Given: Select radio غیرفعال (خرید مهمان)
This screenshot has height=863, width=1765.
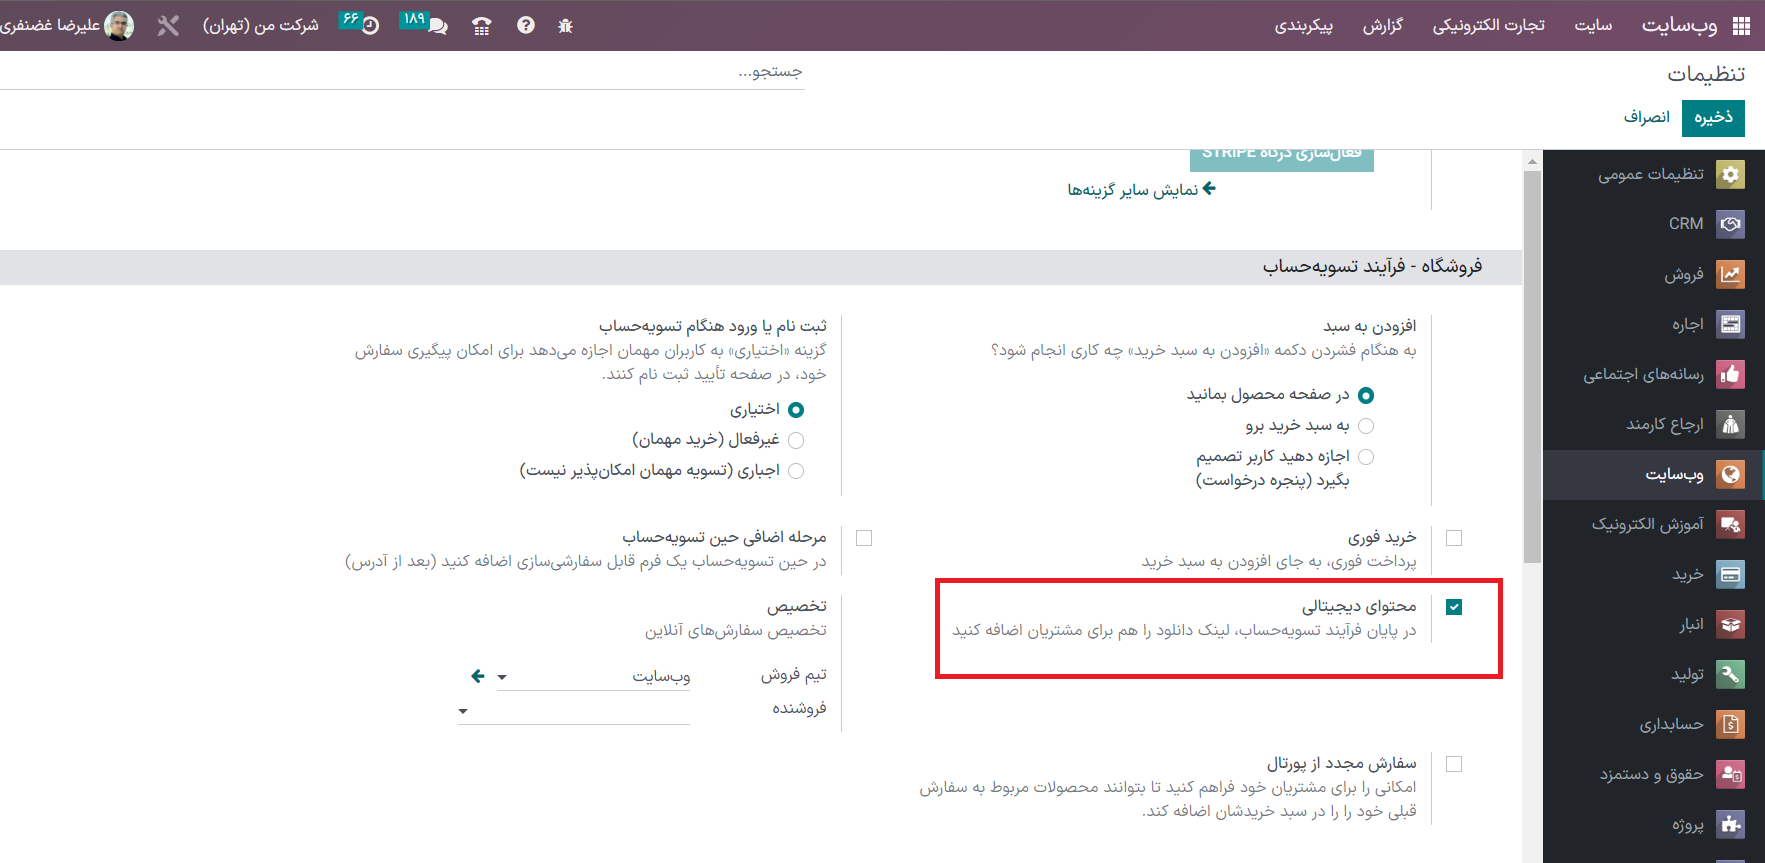Looking at the screenshot, I should [796, 440].
